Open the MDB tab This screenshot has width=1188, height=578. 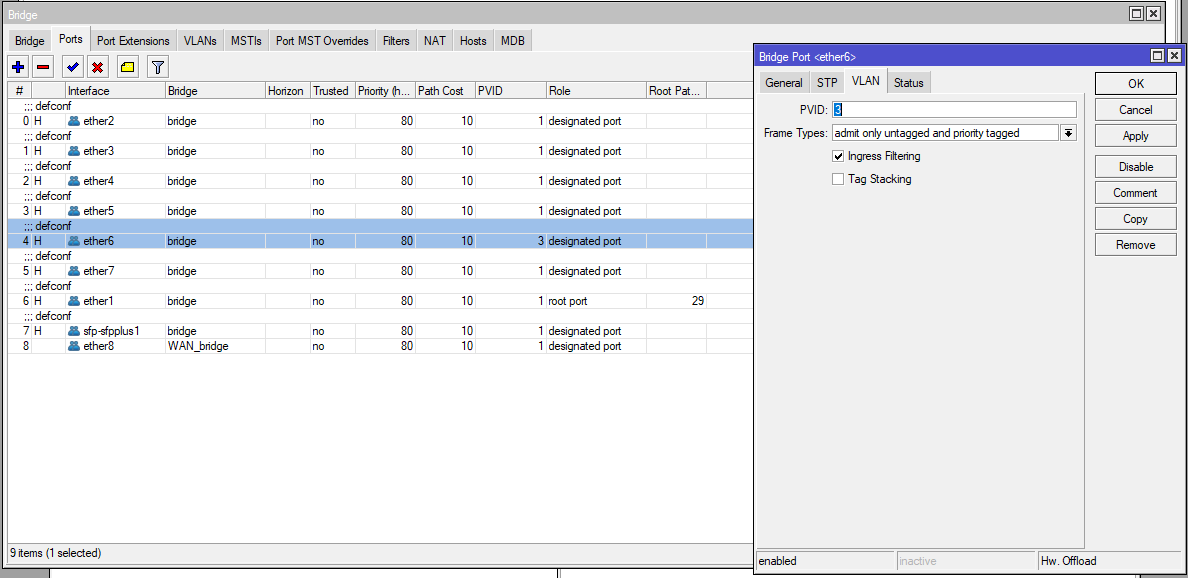[x=513, y=41]
